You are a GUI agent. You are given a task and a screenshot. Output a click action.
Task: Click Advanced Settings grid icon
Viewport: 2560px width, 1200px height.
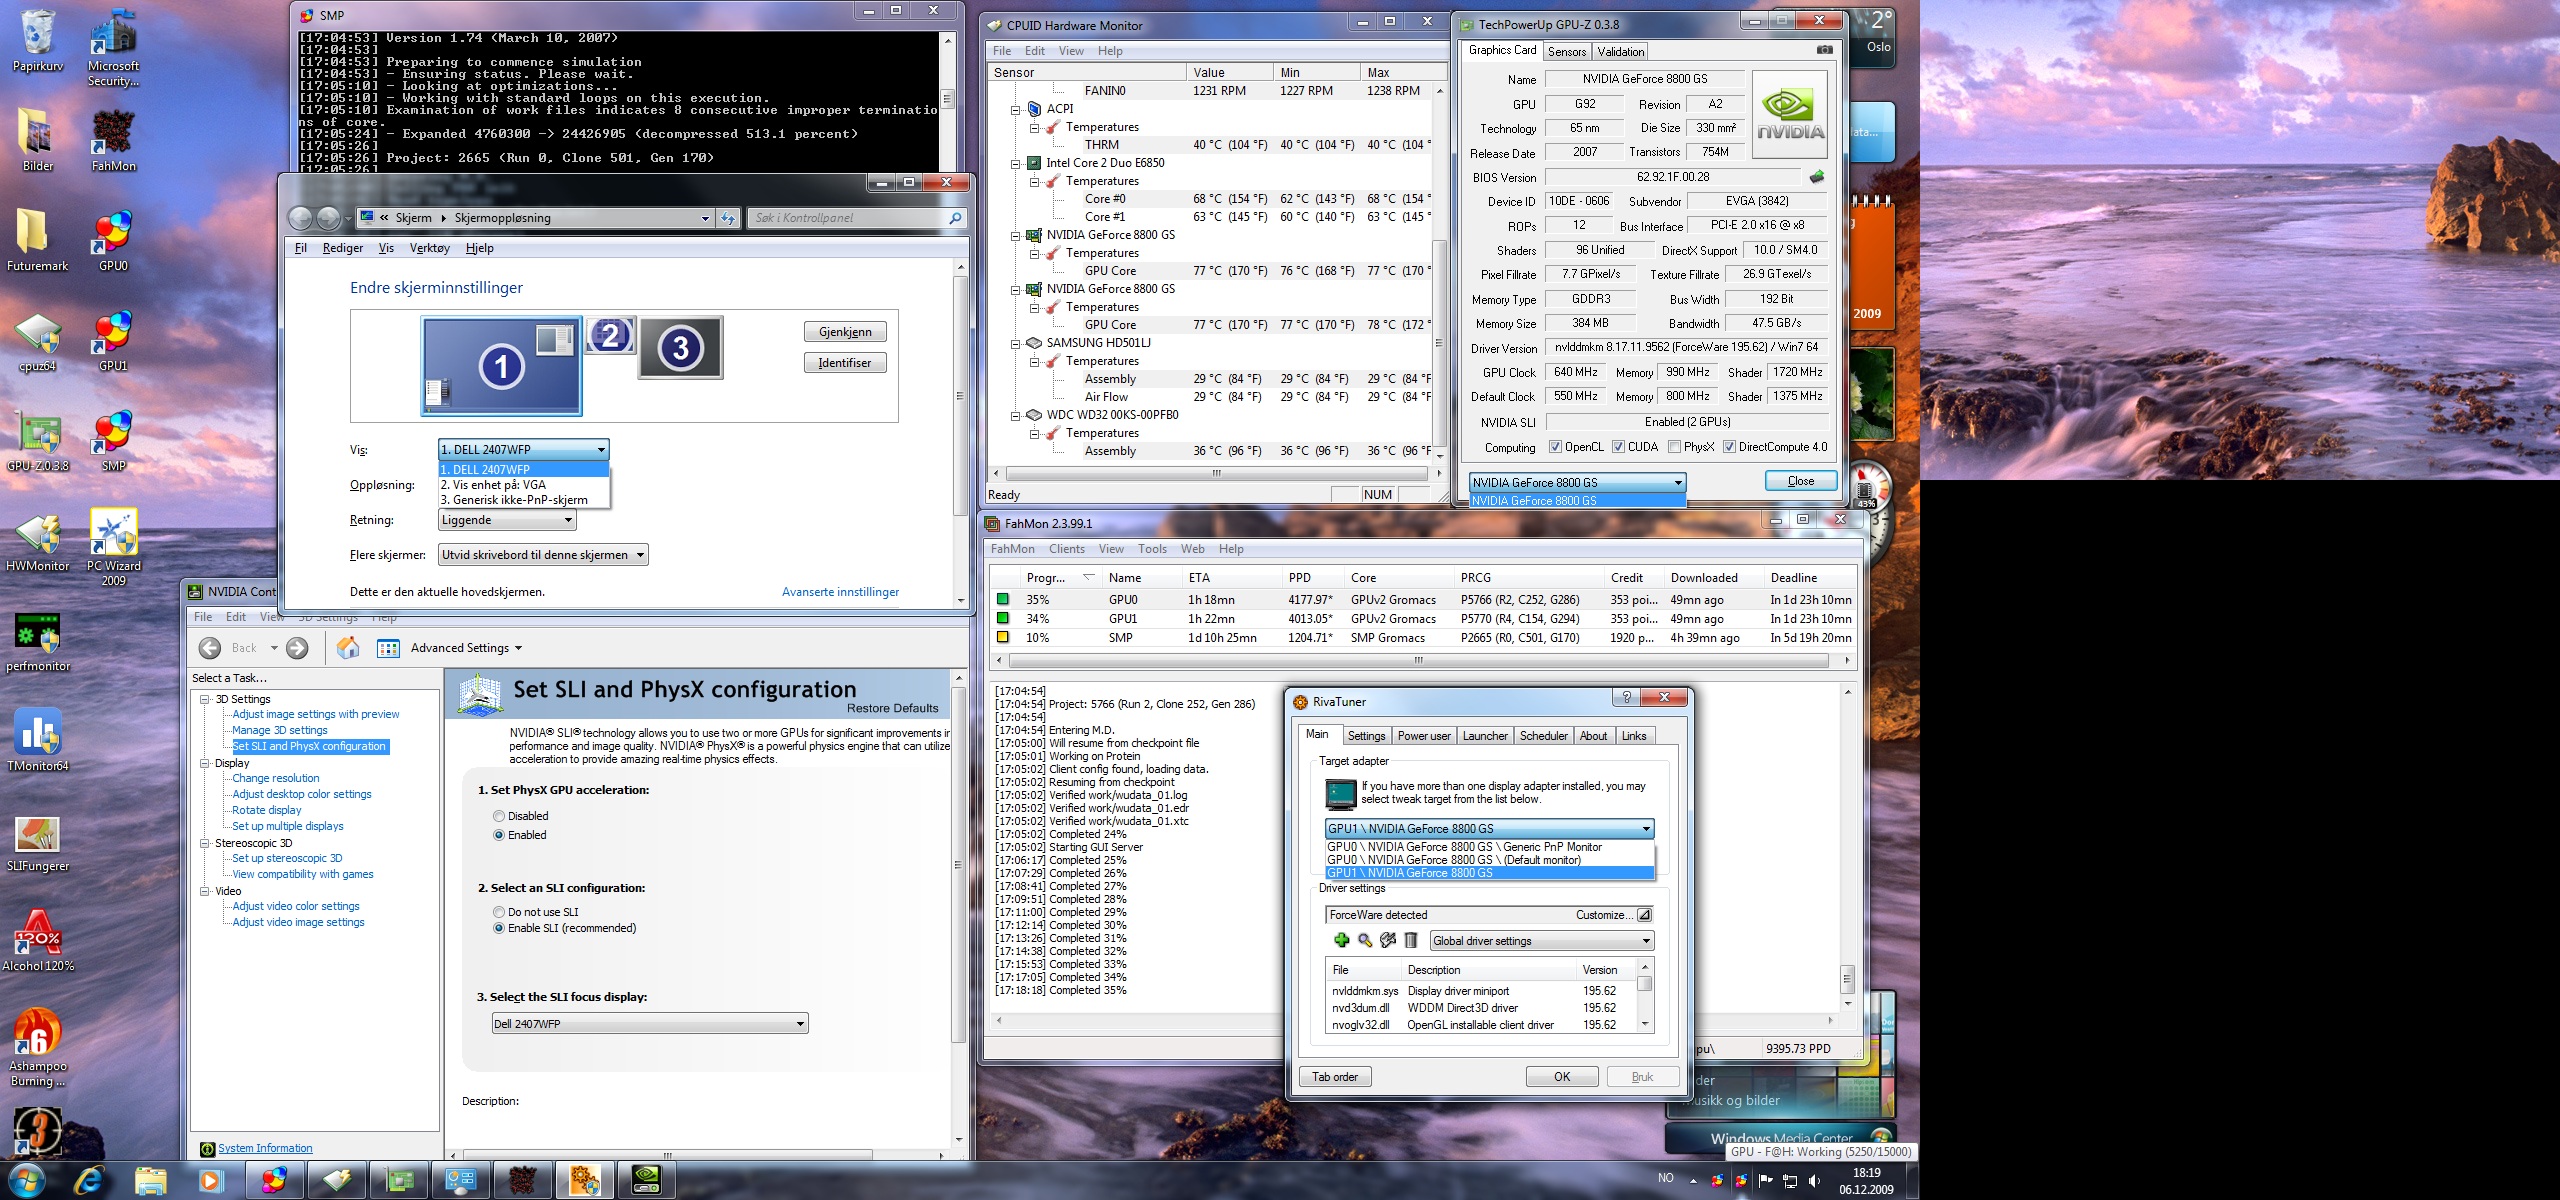click(388, 648)
